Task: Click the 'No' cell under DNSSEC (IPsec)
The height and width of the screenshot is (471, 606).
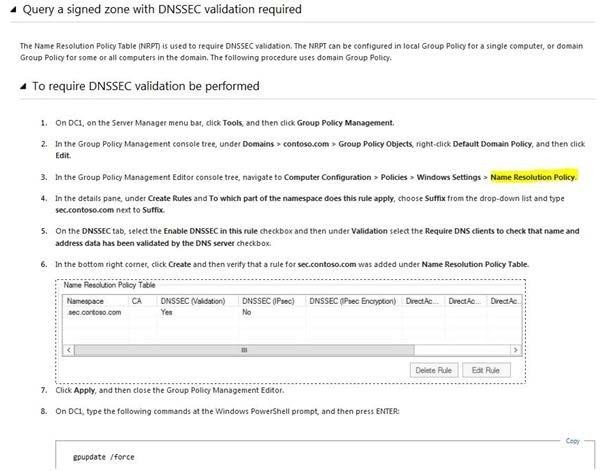Action: point(247,312)
